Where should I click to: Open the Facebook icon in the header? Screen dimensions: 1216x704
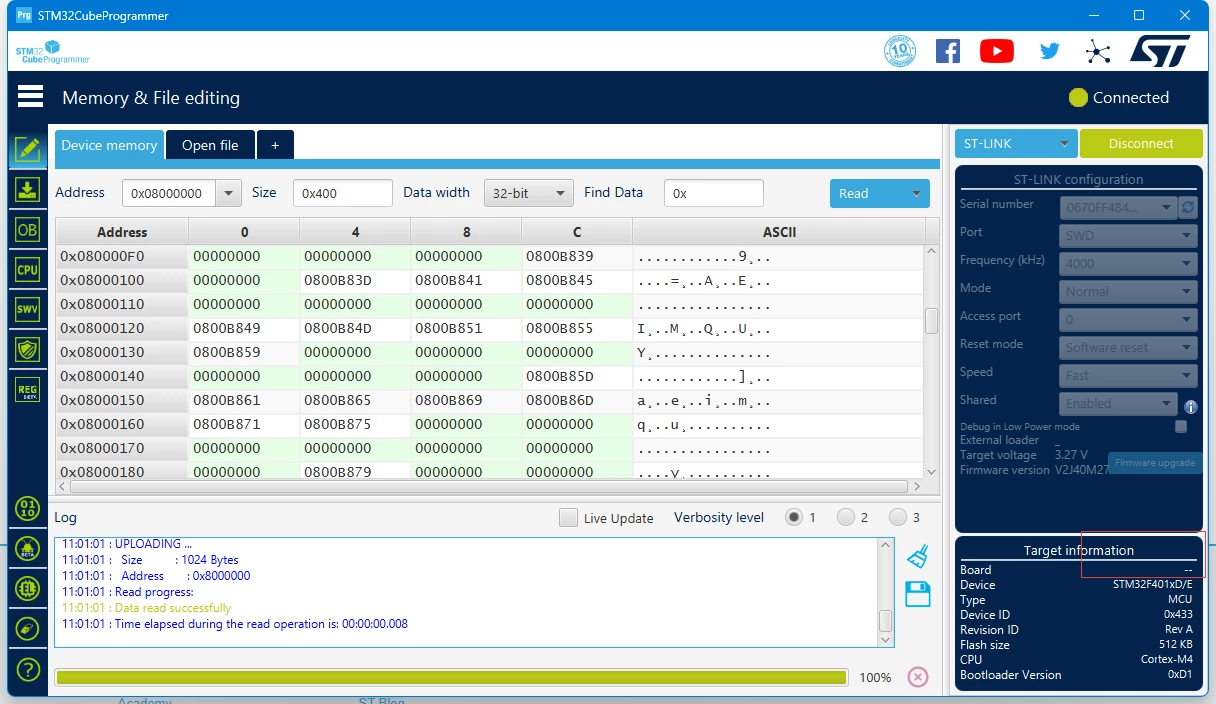pyautogui.click(x=948, y=51)
